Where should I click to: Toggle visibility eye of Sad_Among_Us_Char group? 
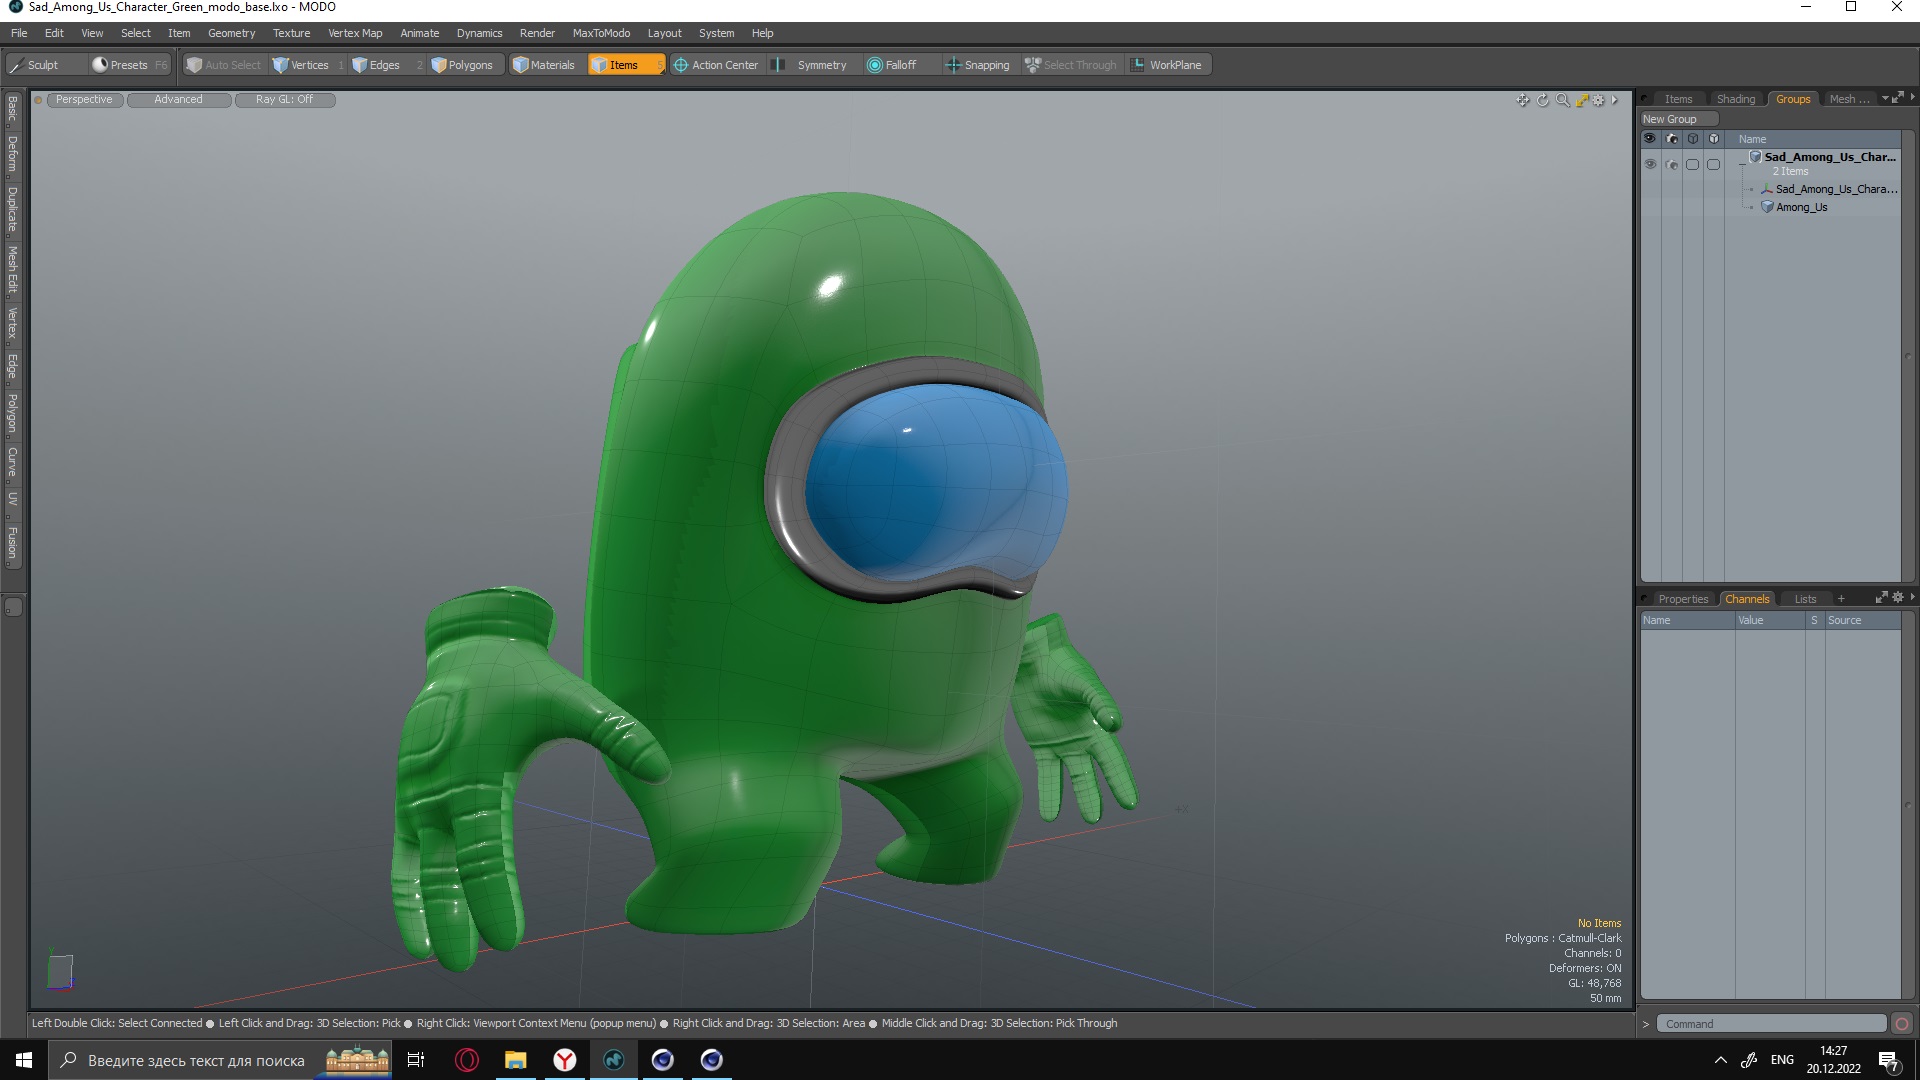[1650, 164]
